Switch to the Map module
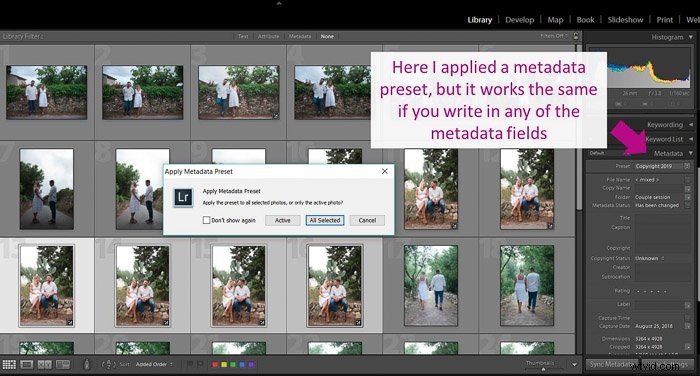The height and width of the screenshot is (376, 700). coord(555,20)
